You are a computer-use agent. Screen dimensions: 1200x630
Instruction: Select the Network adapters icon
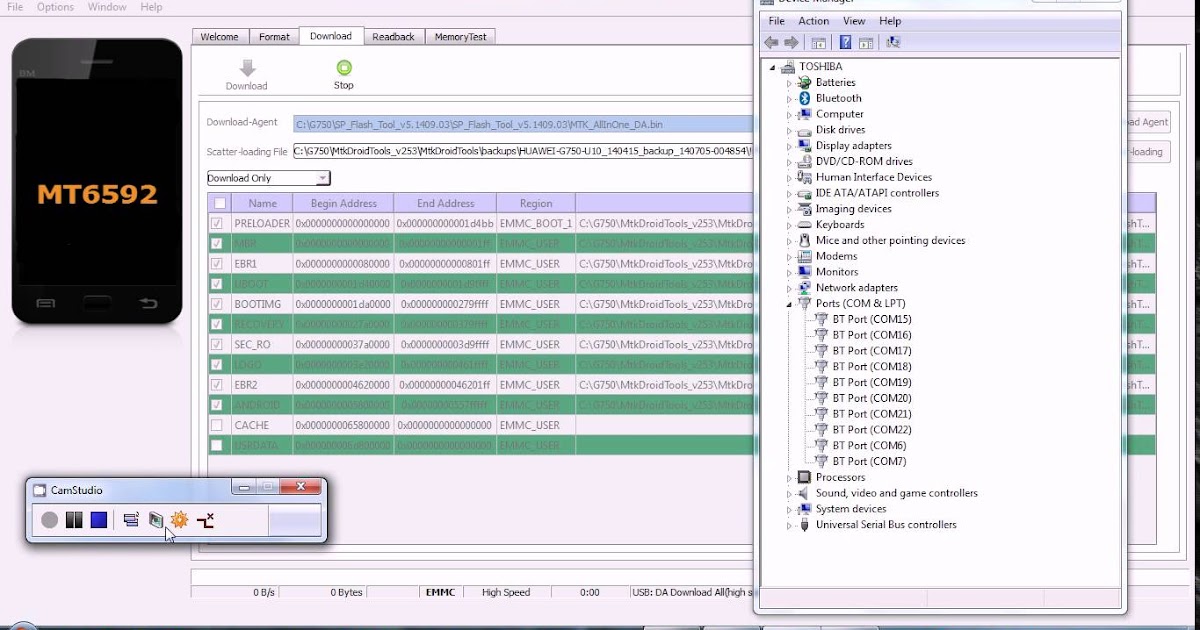pyautogui.click(x=804, y=287)
